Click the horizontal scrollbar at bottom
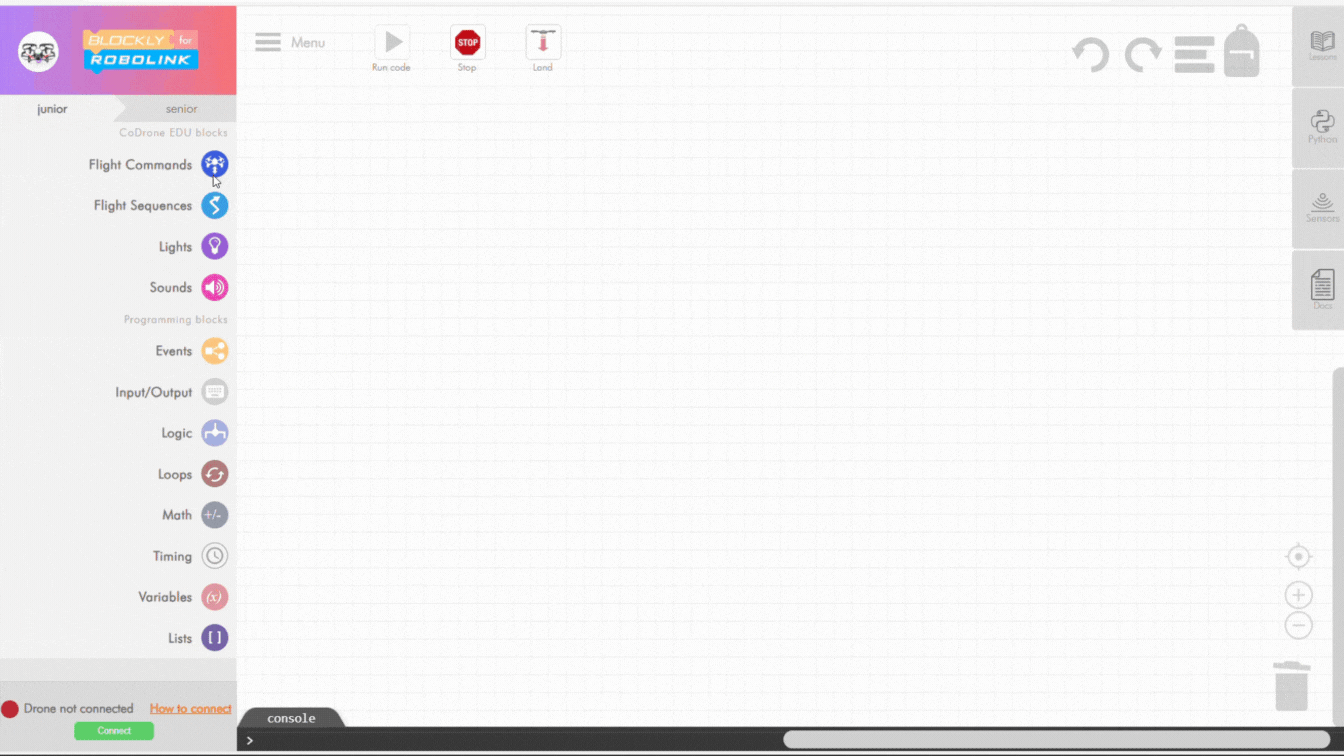This screenshot has width=1344, height=756. 1055,740
